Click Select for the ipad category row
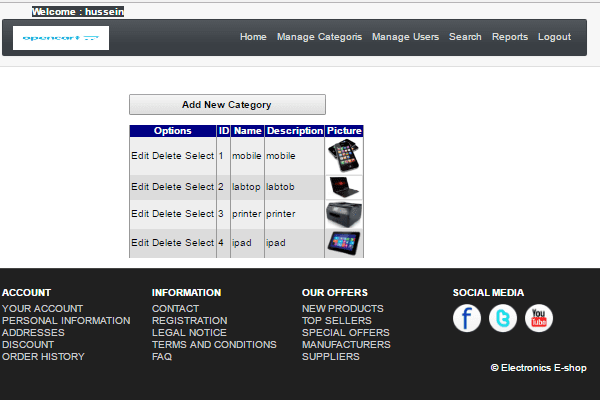This screenshot has height=404, width=600. 199,243
